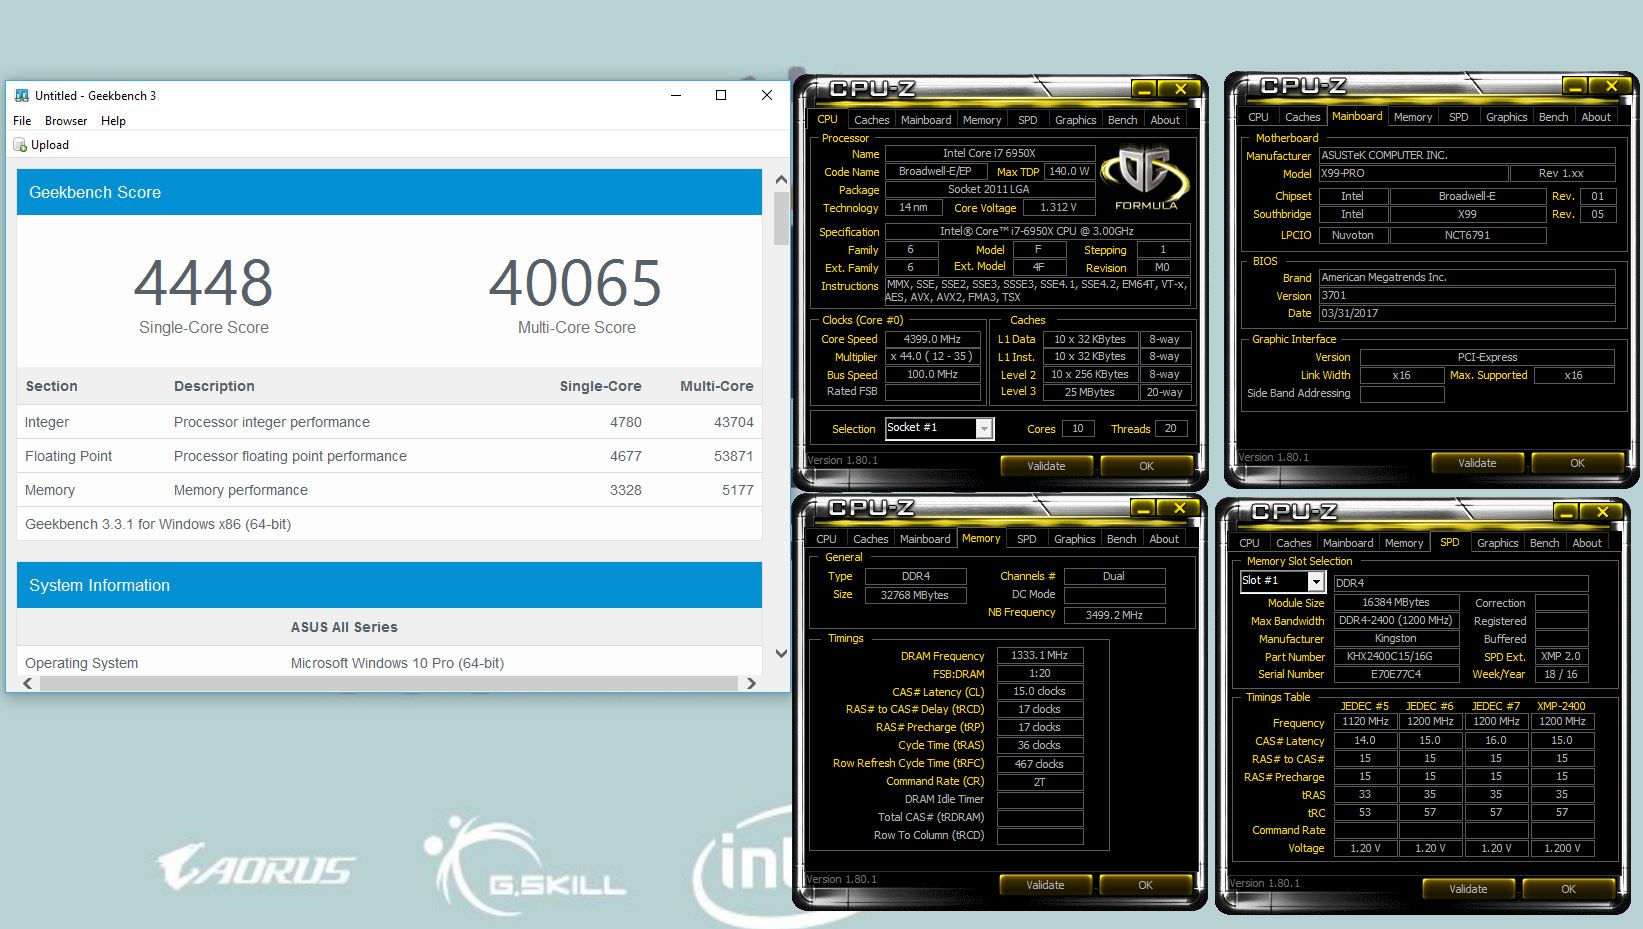Click the Module Size field 16384 MBytes
This screenshot has height=929, width=1643.
pos(1396,603)
